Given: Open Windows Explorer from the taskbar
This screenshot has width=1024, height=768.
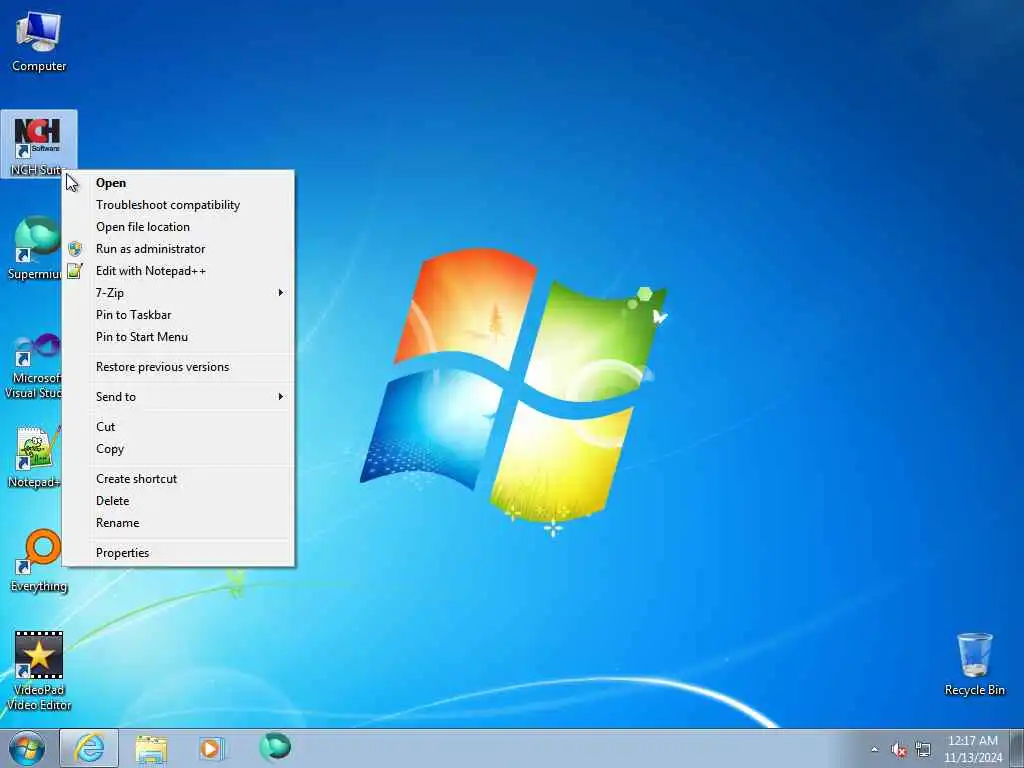Looking at the screenshot, I should [x=151, y=748].
